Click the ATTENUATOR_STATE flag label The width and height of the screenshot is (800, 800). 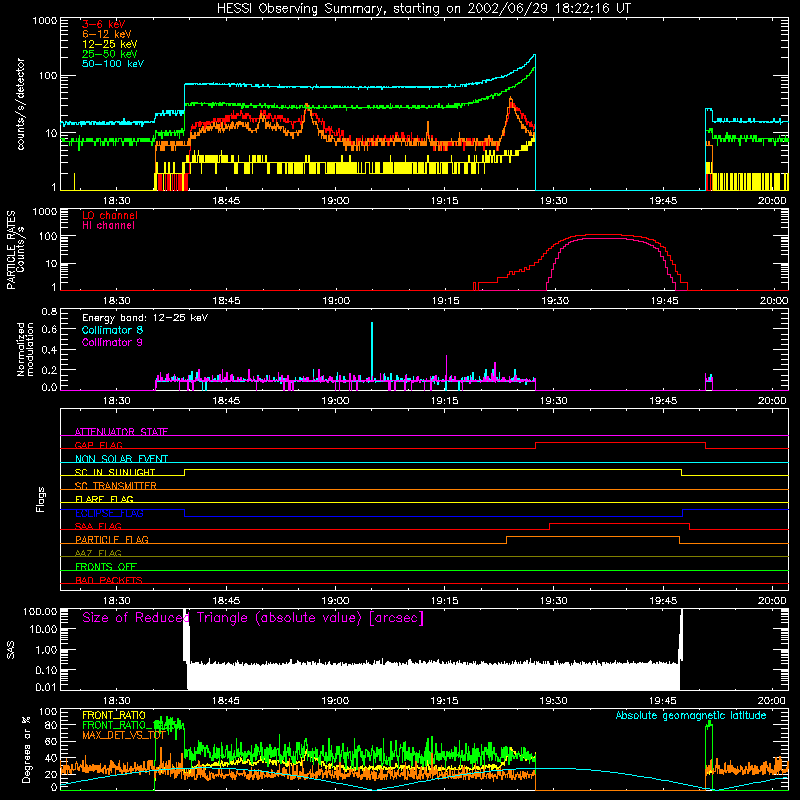point(121,432)
